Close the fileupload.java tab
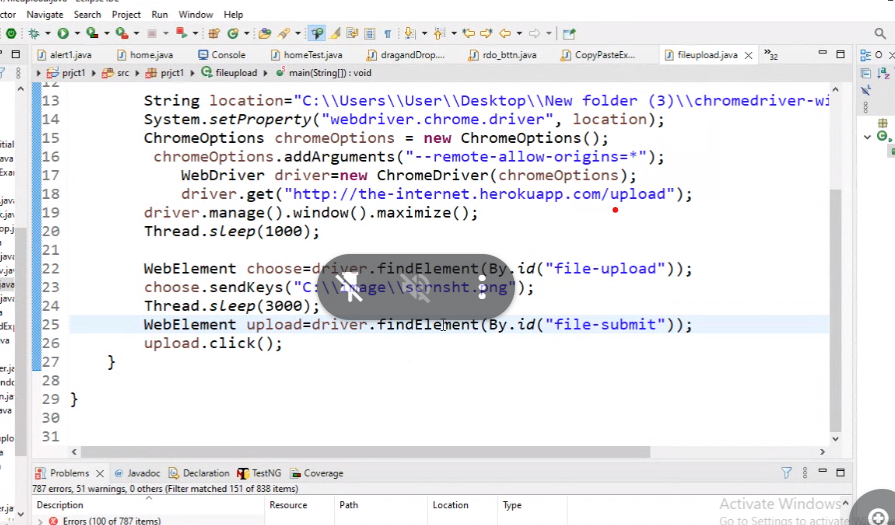Viewport: 895px width, 525px height. pyautogui.click(x=748, y=55)
